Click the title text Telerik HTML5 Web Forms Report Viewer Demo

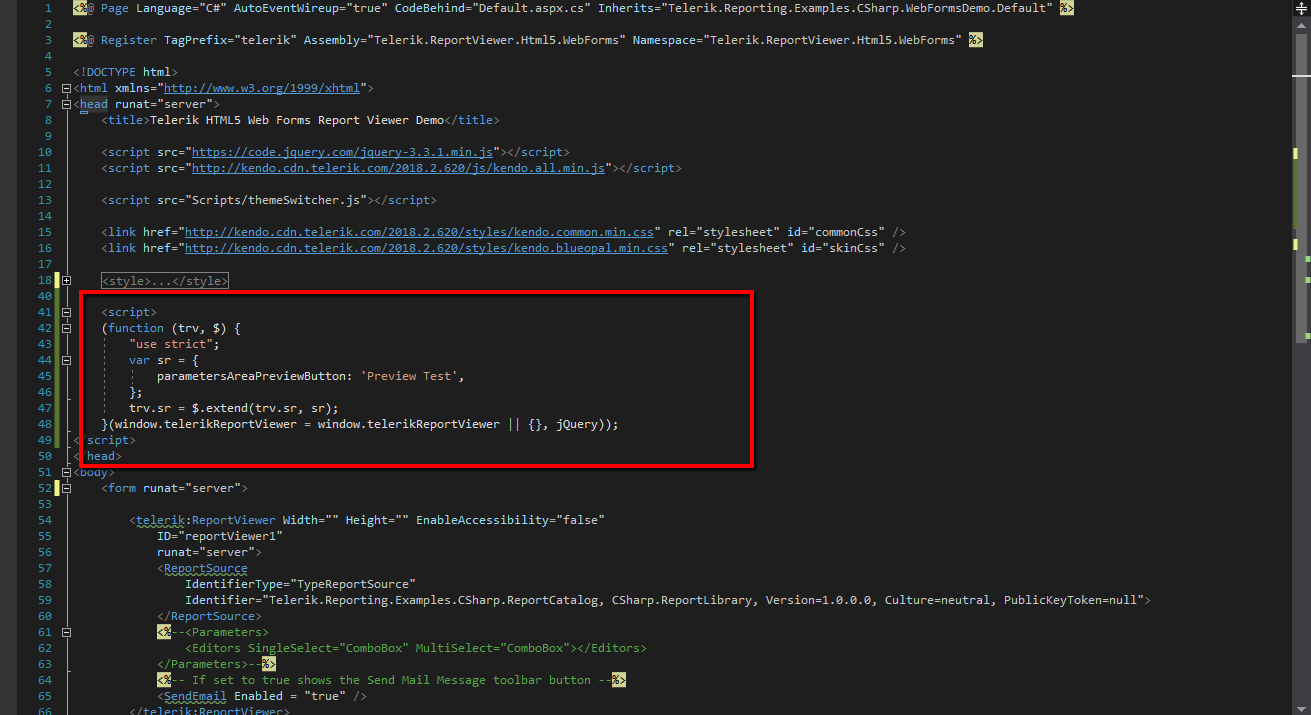296,120
